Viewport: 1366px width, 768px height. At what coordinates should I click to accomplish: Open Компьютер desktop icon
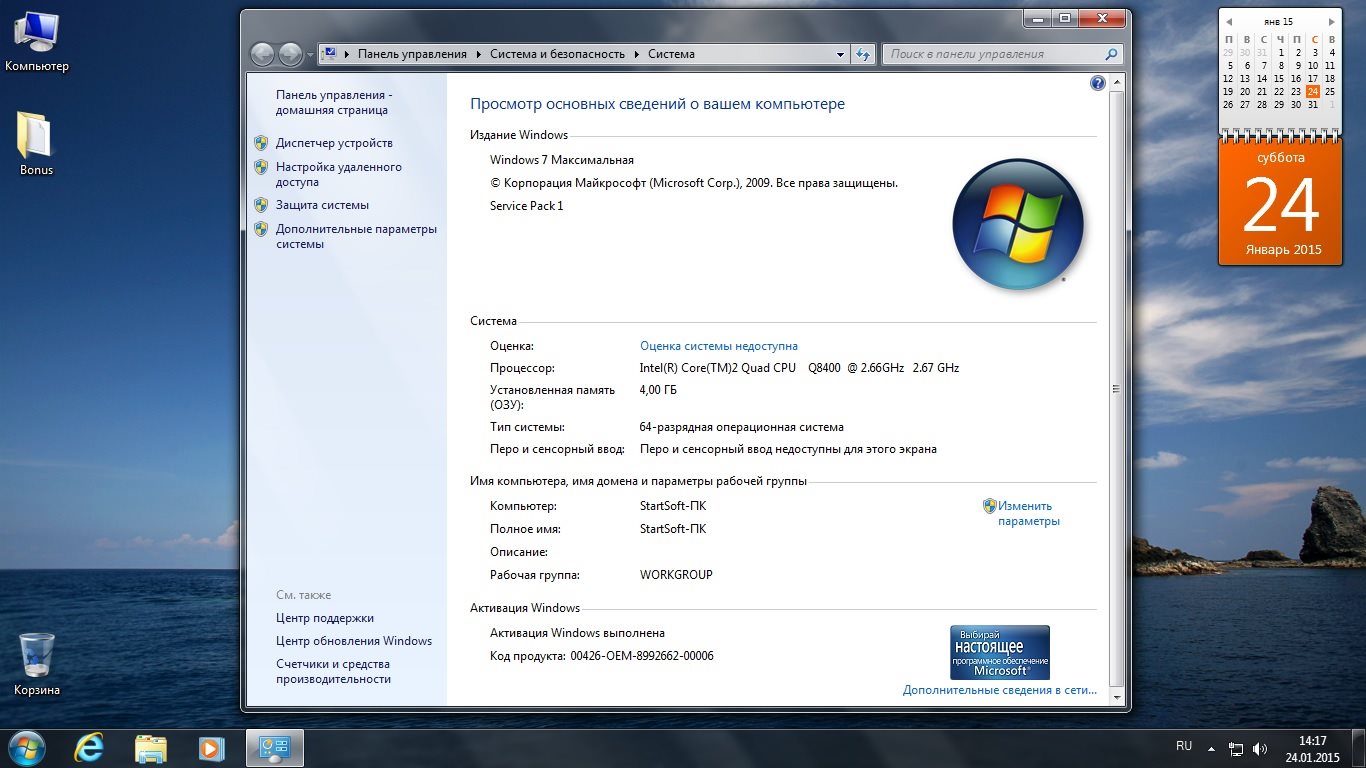37,41
